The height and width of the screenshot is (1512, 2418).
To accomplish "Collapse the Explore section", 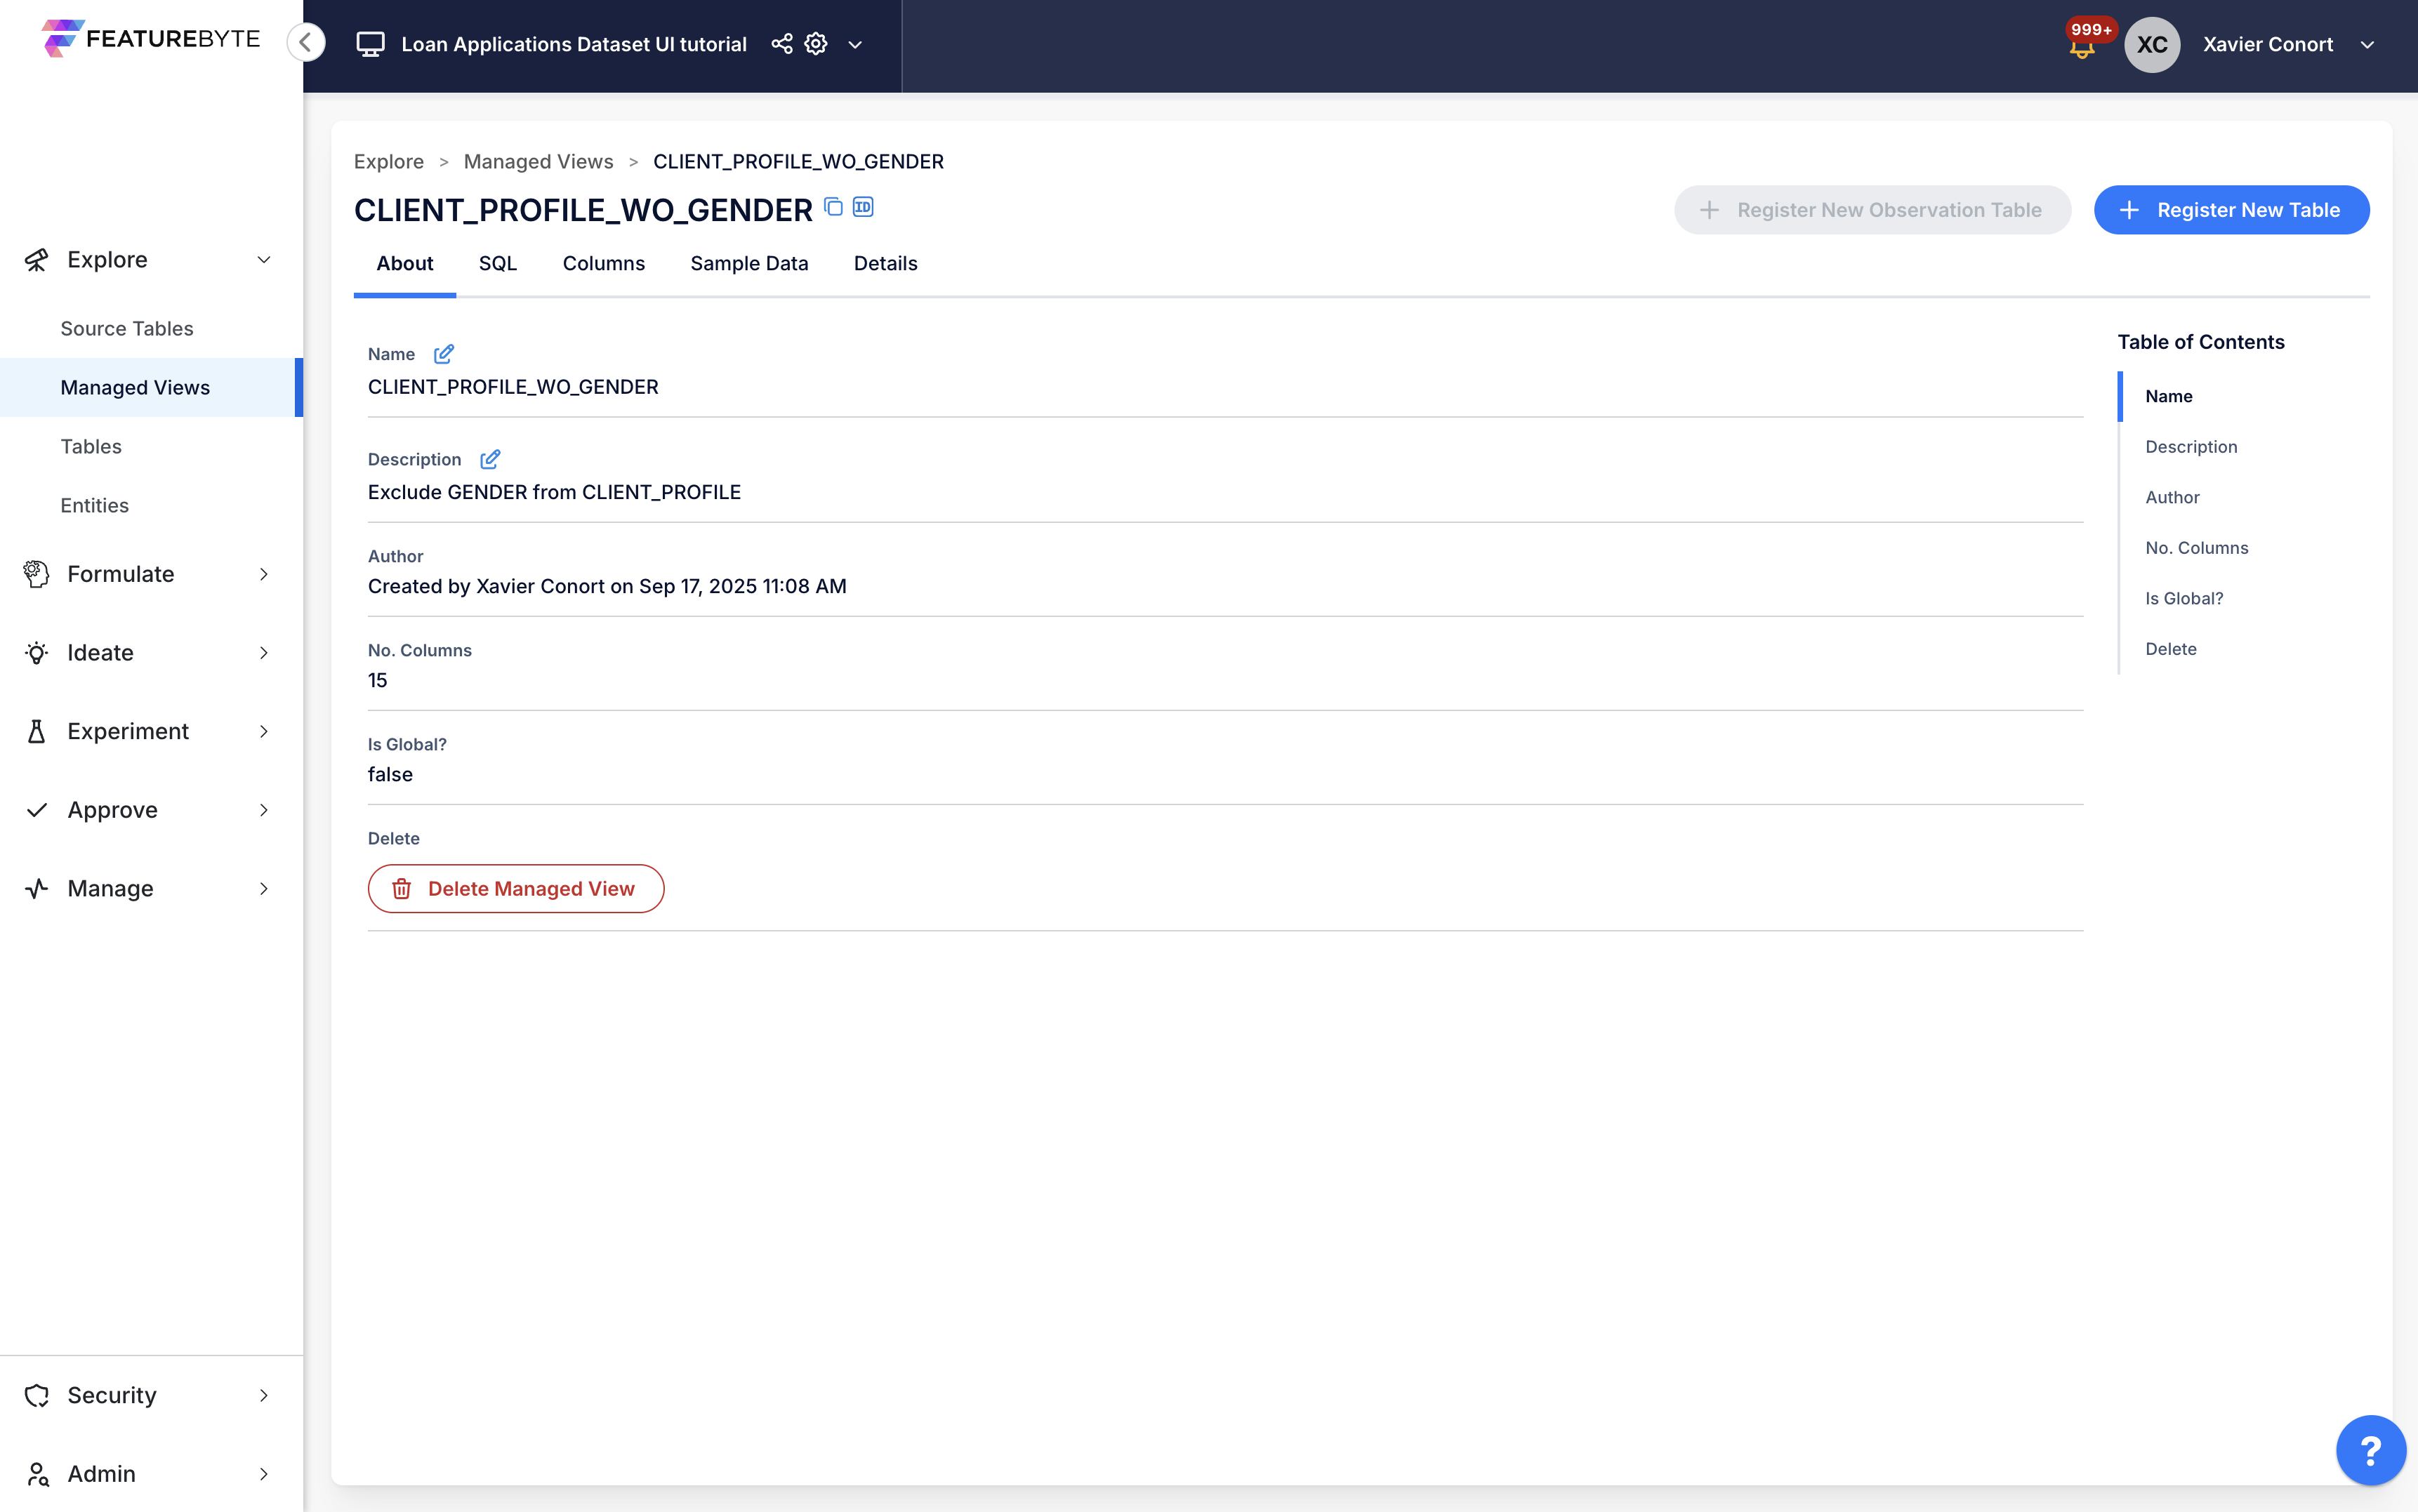I will point(263,259).
